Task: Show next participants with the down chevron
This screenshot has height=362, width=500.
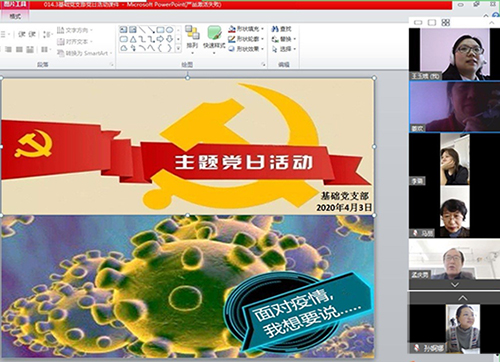Action: 455,285
